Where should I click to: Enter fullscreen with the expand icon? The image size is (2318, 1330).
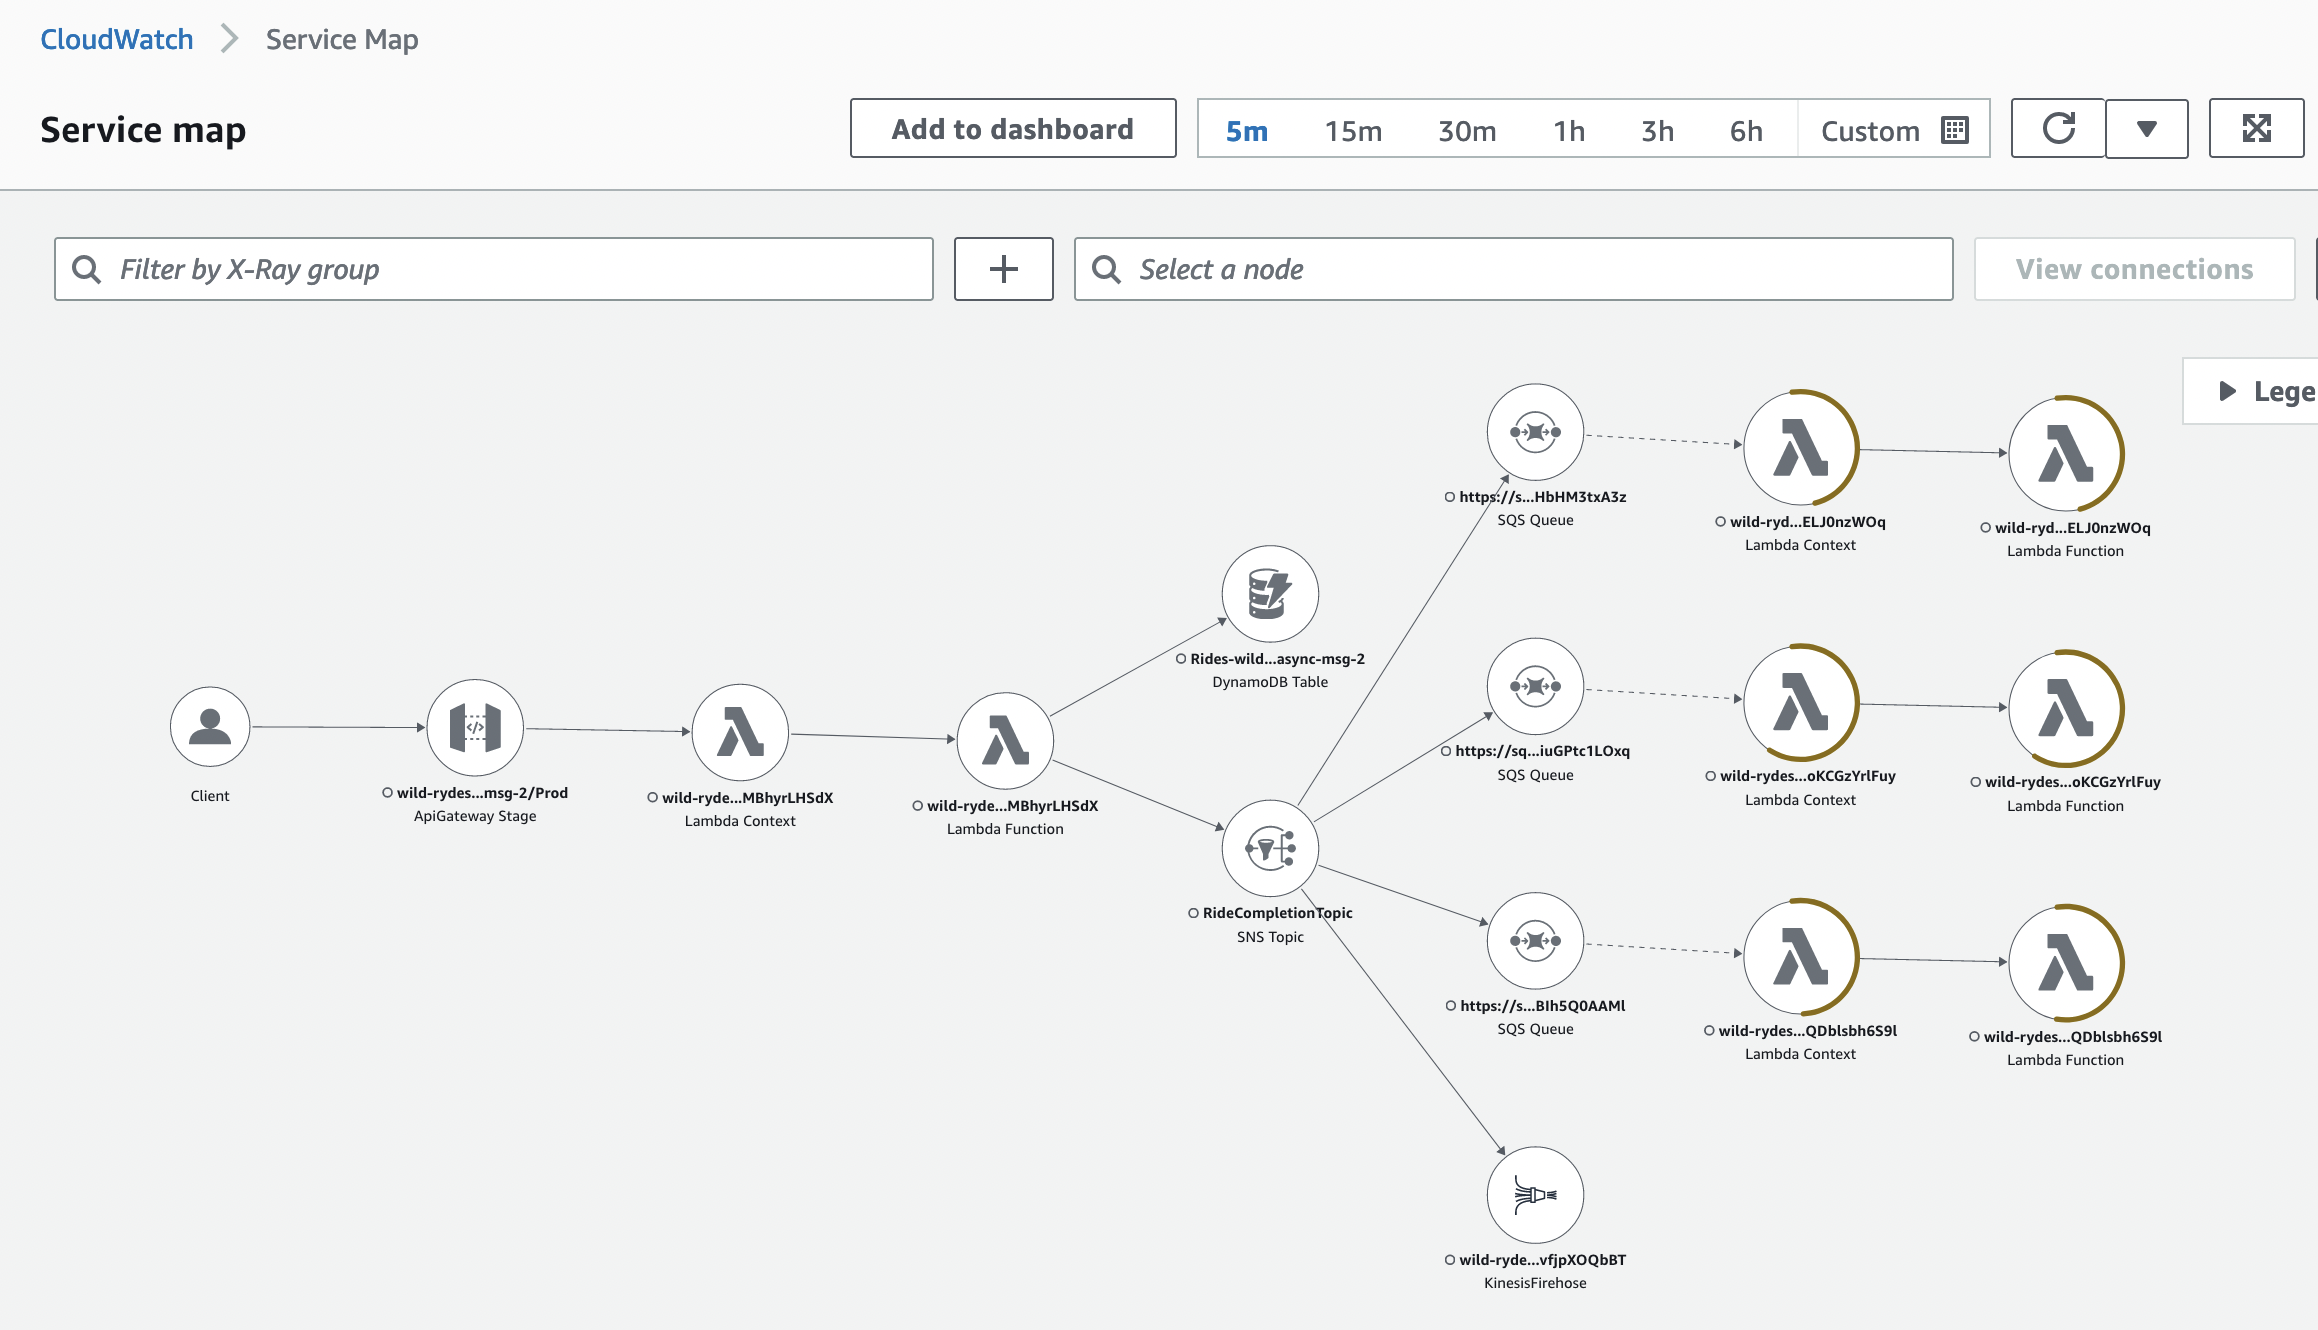pyautogui.click(x=2256, y=128)
